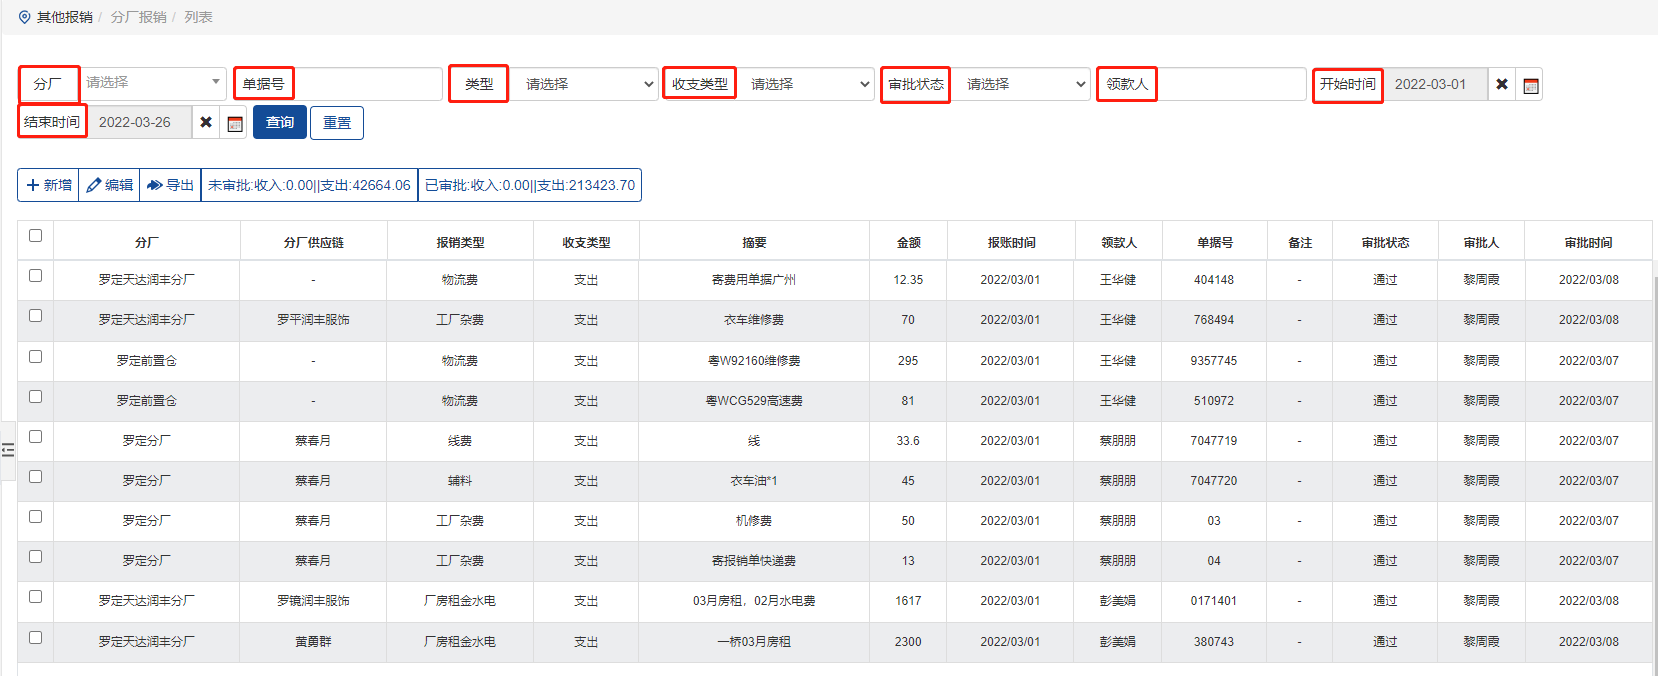The height and width of the screenshot is (676, 1658).
Task: Click the 编辑 edit pencil button
Action: tap(110, 185)
